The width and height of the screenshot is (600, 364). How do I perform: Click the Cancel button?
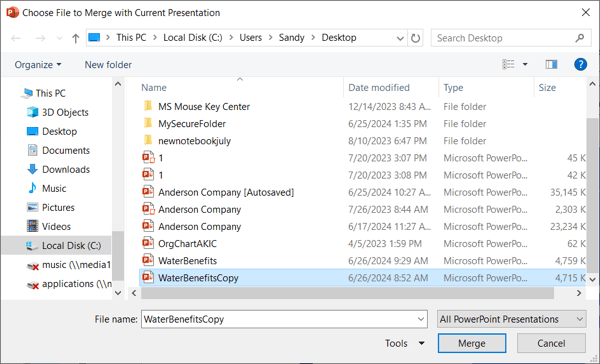pyautogui.click(x=551, y=343)
